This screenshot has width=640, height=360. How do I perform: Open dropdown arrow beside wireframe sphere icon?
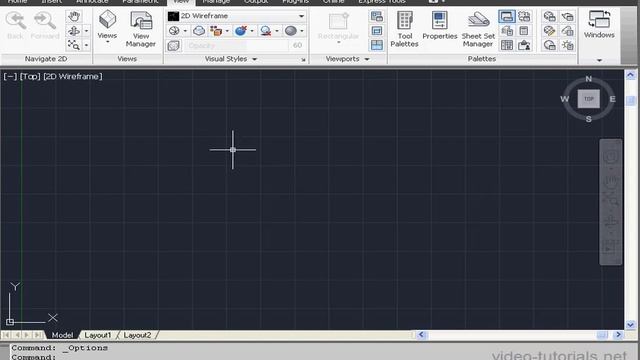[185, 31]
